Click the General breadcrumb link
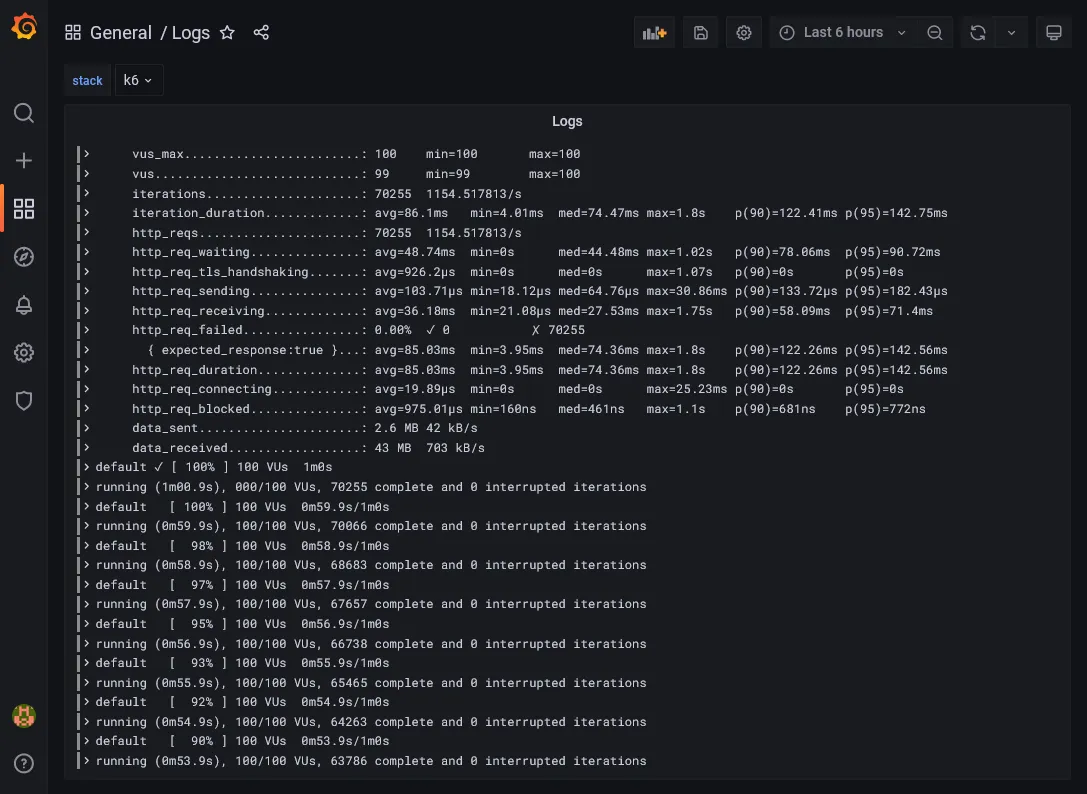Viewport: 1087px width, 794px height. (x=121, y=33)
